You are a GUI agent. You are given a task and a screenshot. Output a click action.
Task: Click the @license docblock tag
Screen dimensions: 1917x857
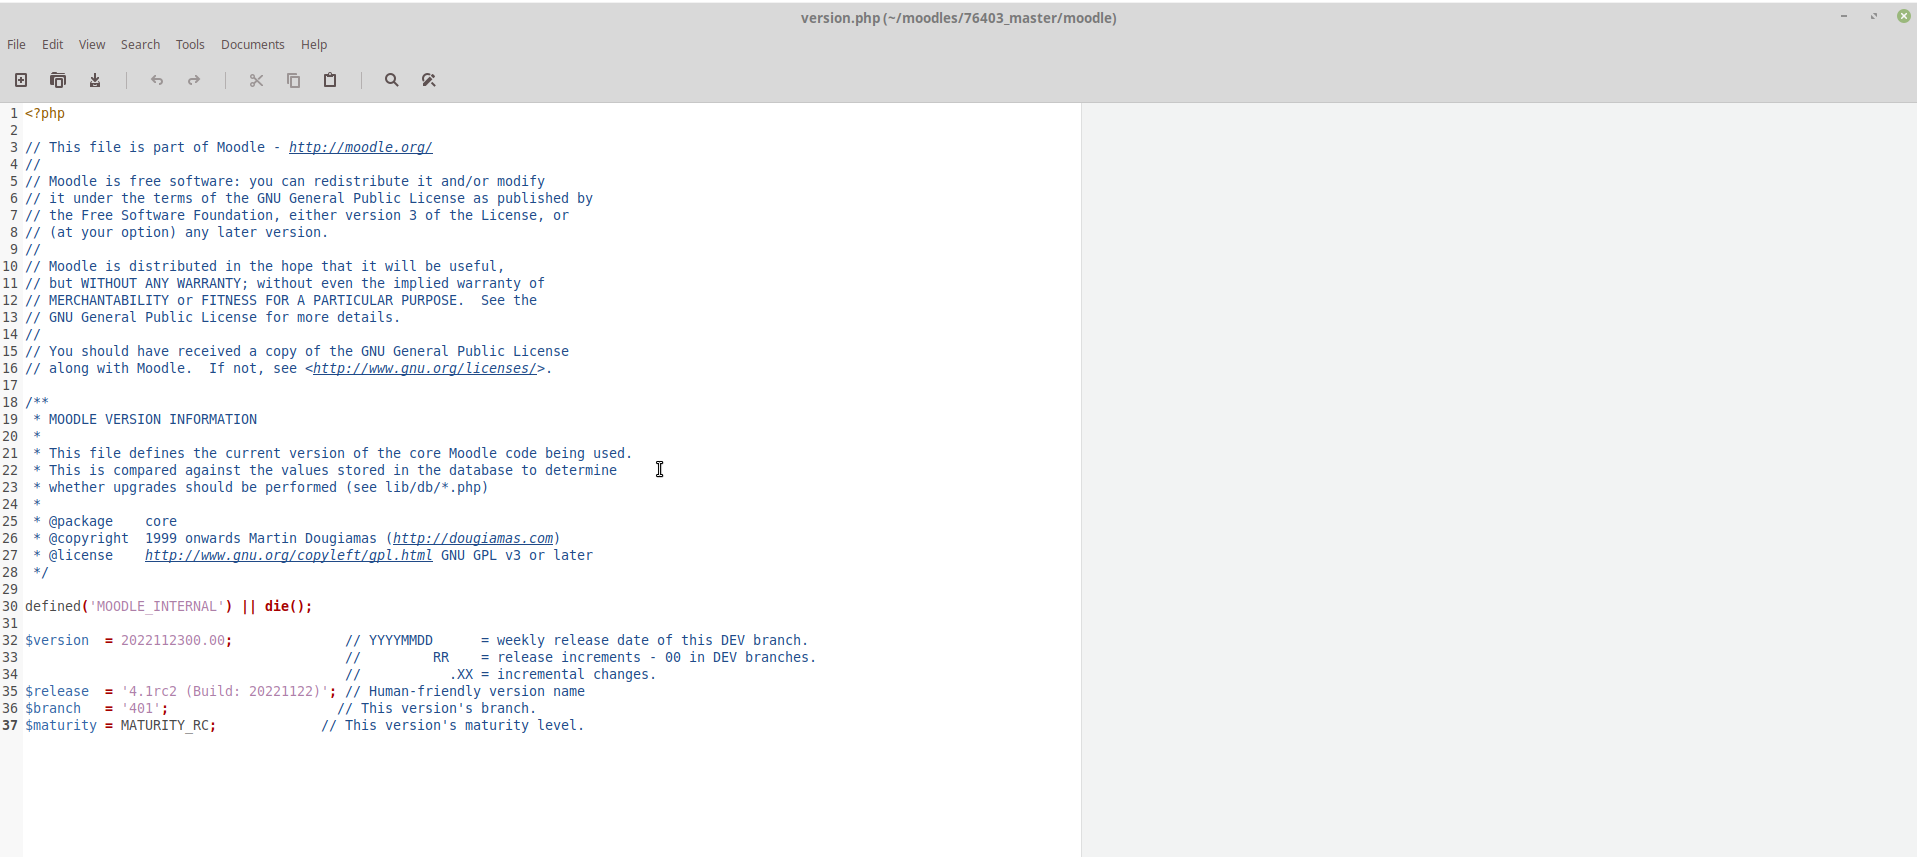[81, 555]
